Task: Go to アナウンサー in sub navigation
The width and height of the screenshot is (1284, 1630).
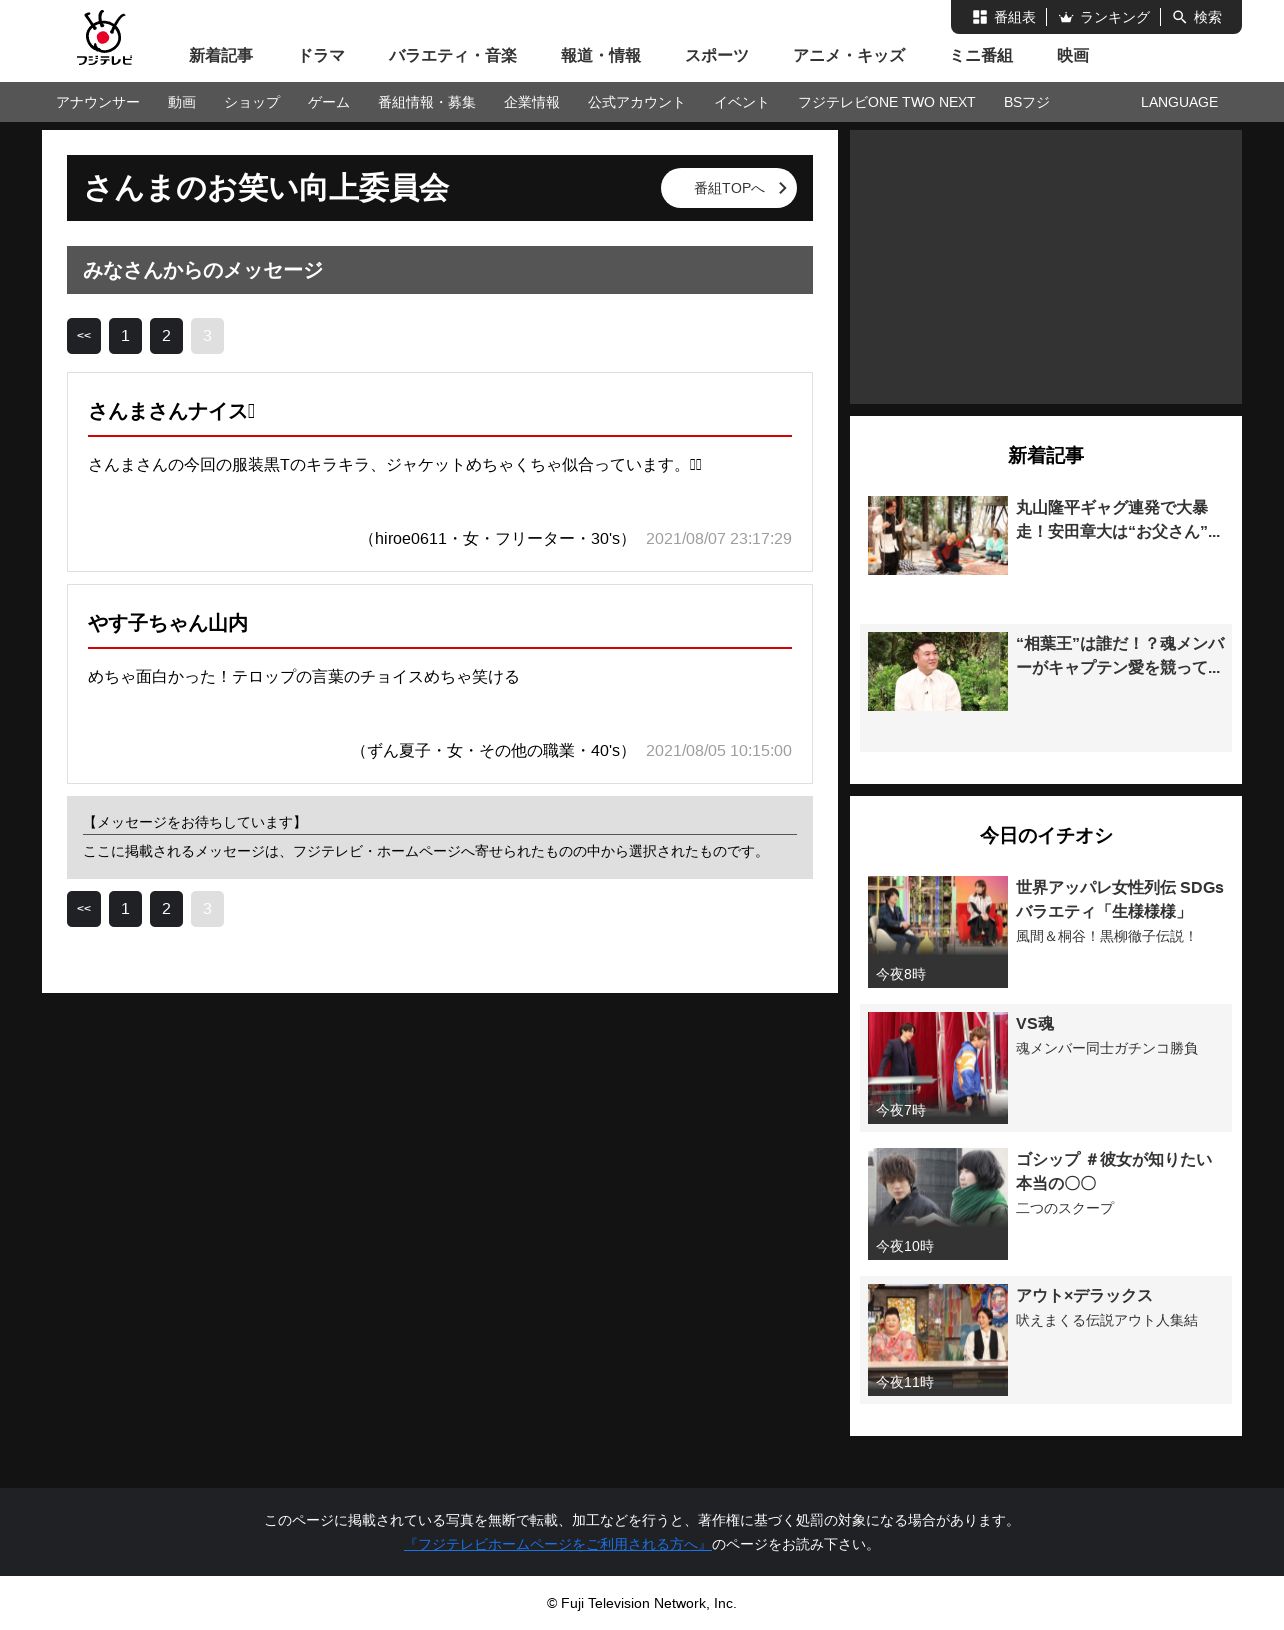Action: 98,102
